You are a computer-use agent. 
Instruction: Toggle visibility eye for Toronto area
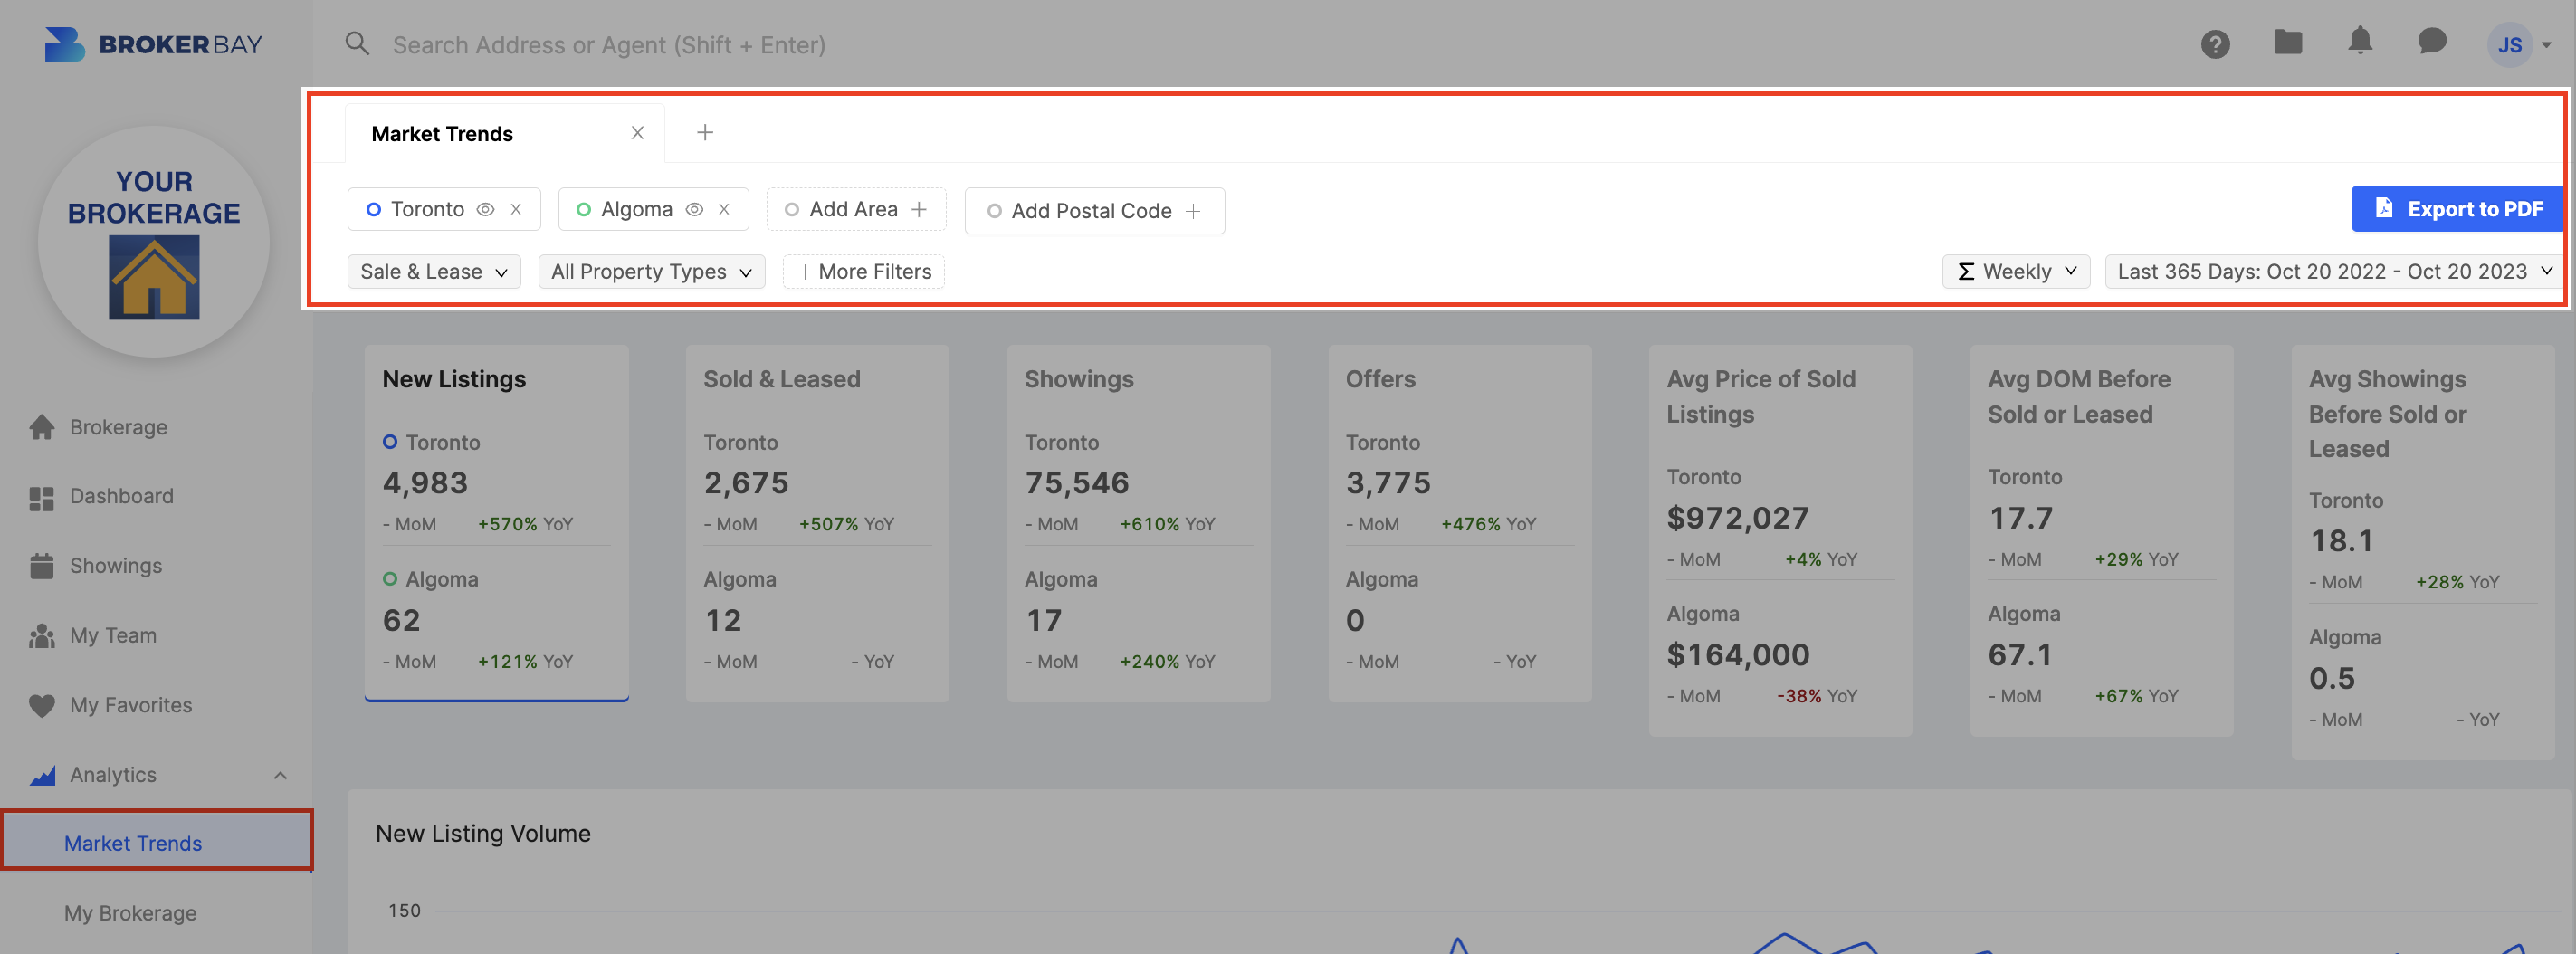coord(485,210)
